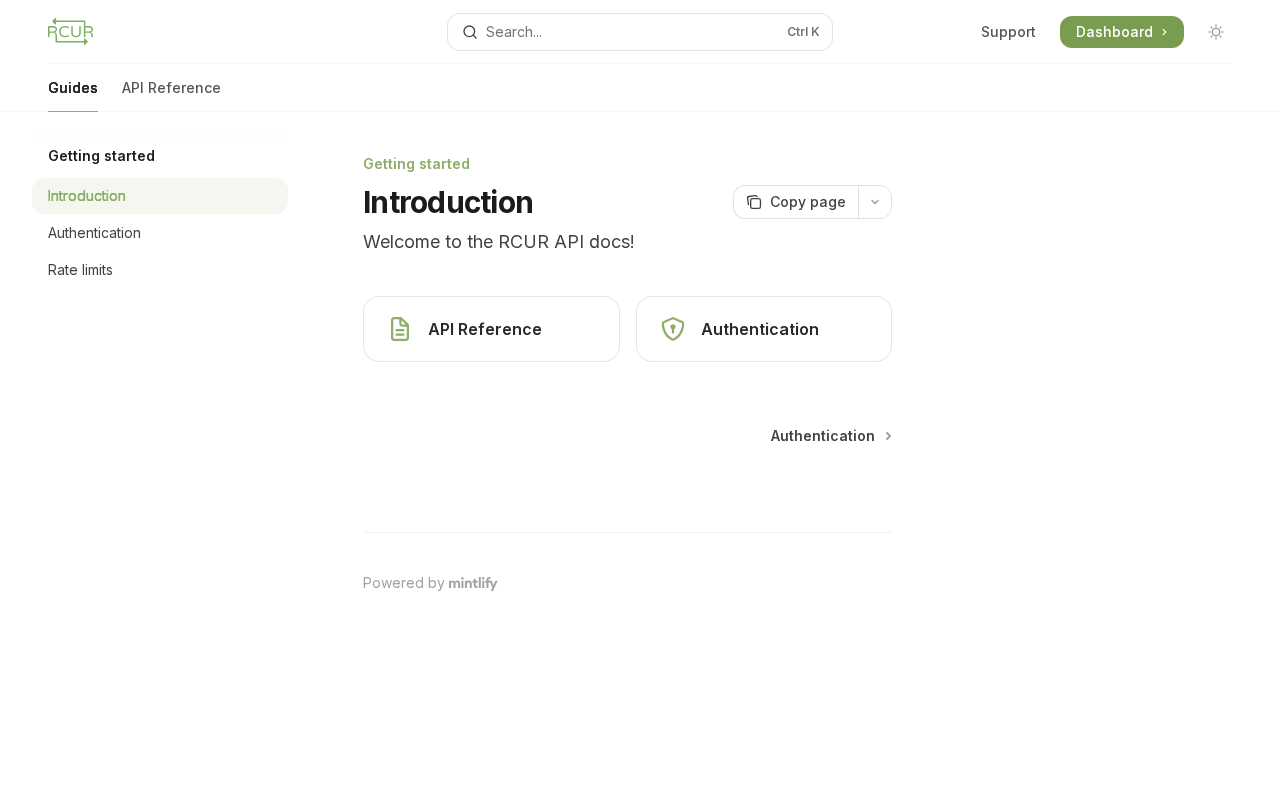This screenshot has width=1280, height=800.
Task: Toggle light/dark mode sun icon
Action: [1216, 32]
